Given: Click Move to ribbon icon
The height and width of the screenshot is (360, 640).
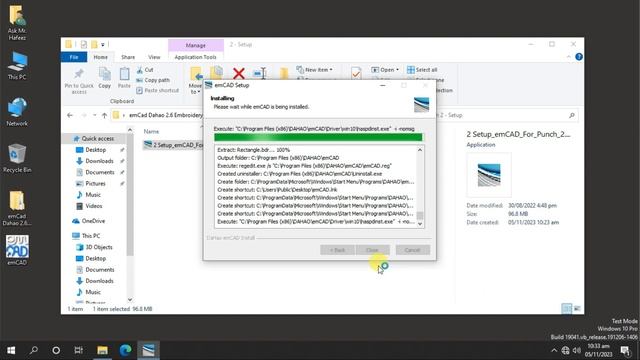Looking at the screenshot, I should tap(196, 80).
